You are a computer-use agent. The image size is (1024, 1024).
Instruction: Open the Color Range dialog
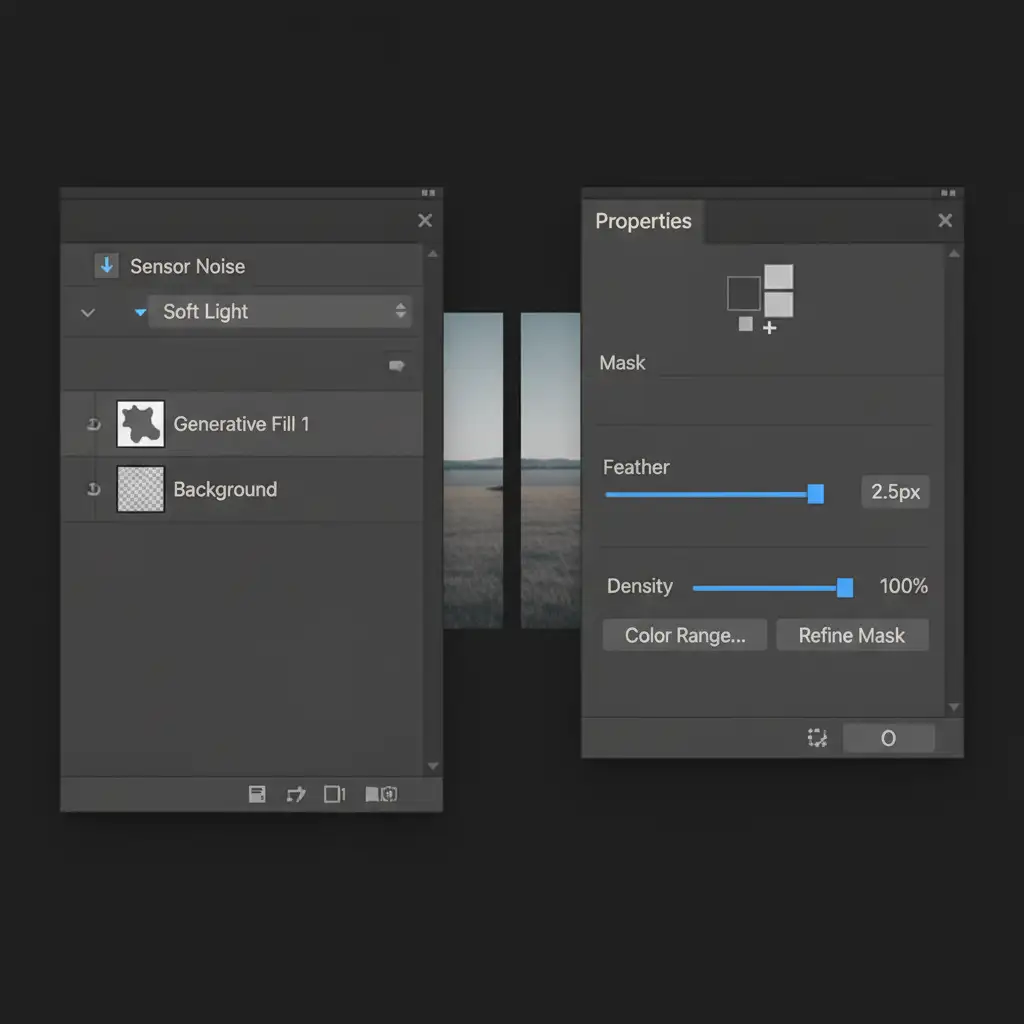pyautogui.click(x=685, y=635)
